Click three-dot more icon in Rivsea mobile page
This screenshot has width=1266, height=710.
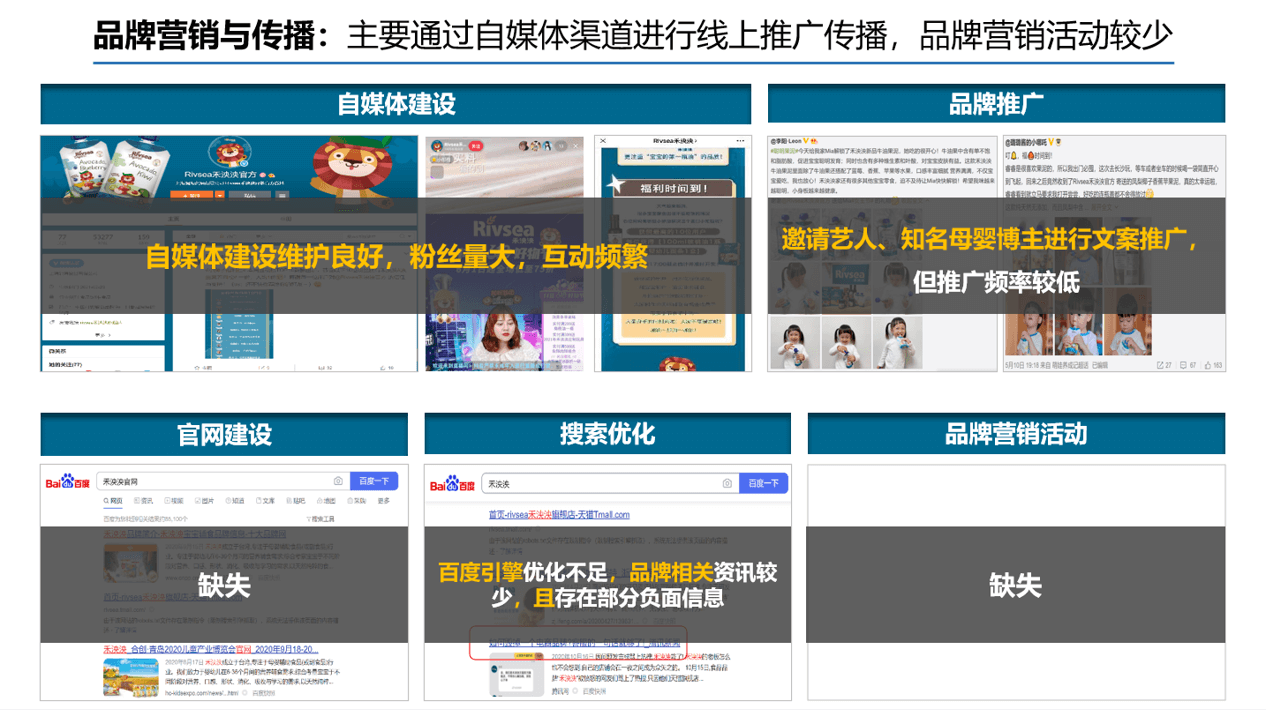741,141
